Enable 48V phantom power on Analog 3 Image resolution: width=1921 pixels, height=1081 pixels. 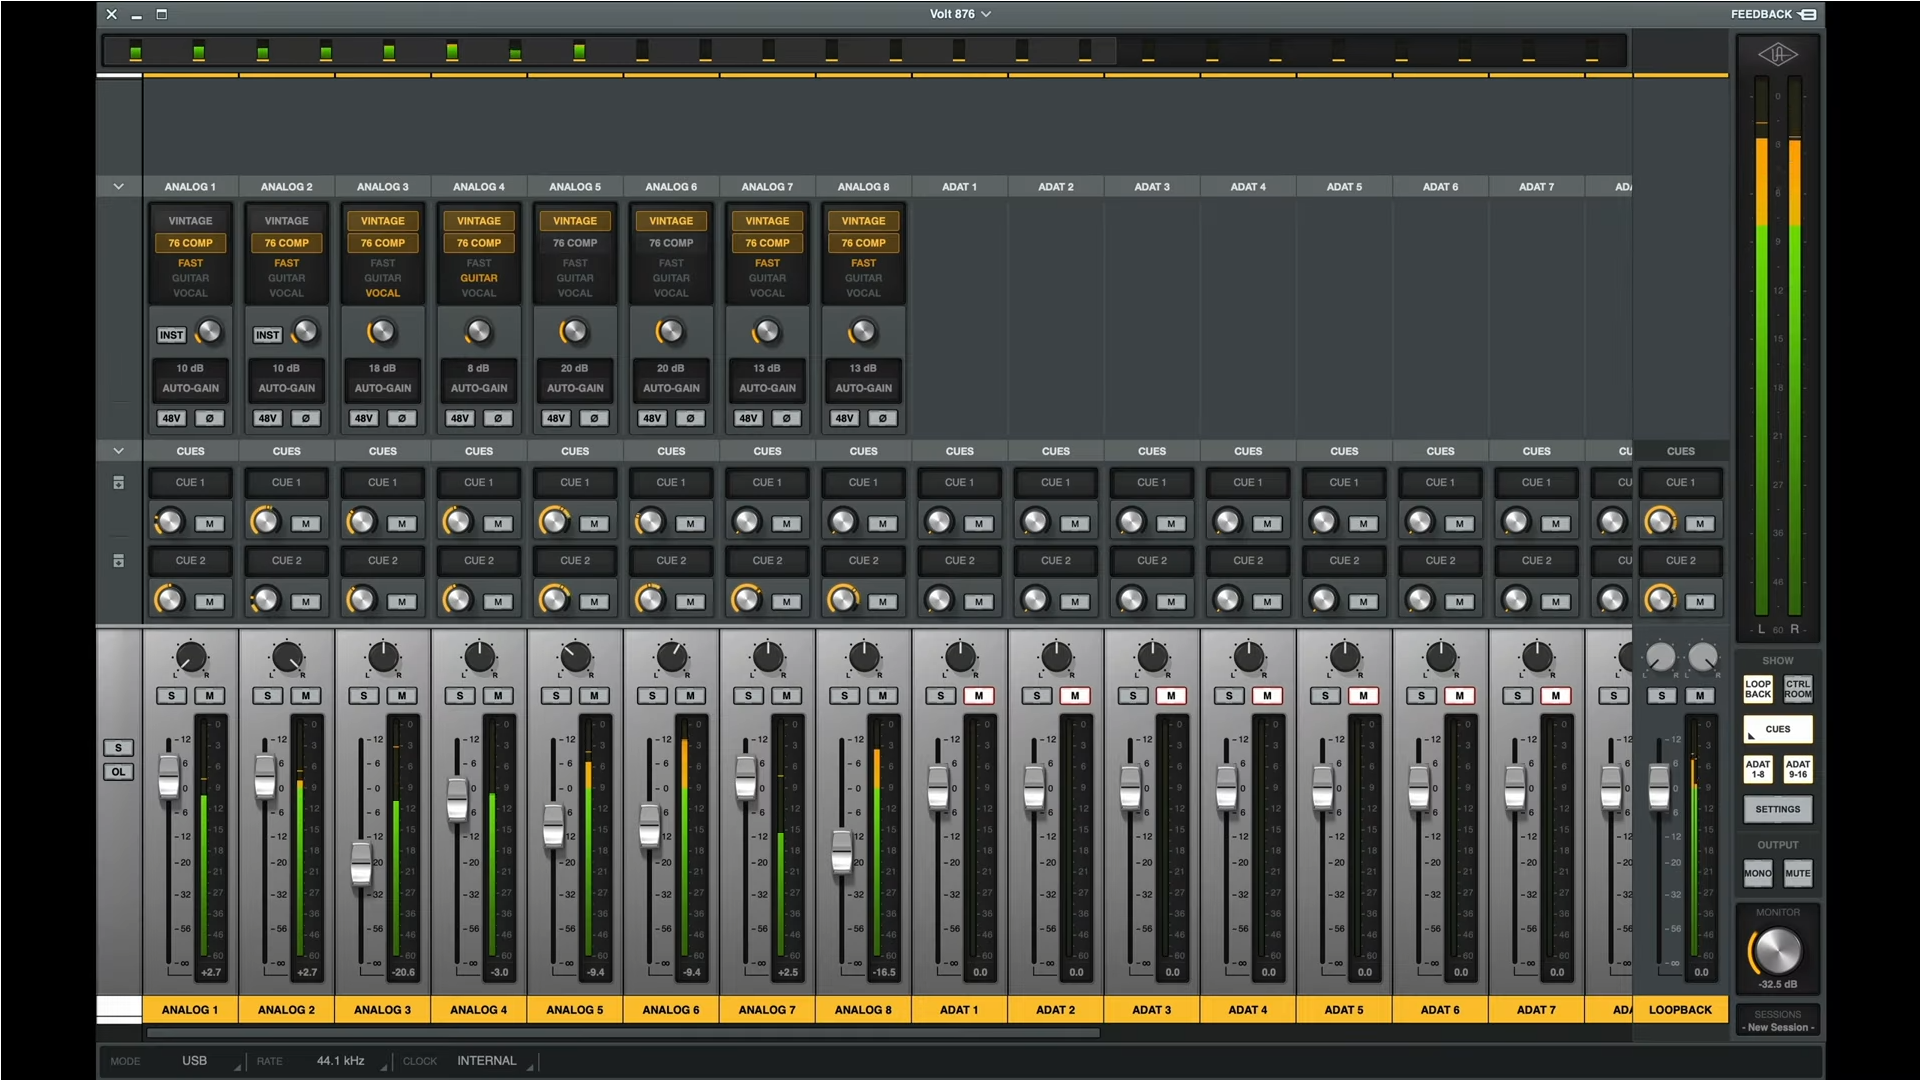click(x=364, y=418)
